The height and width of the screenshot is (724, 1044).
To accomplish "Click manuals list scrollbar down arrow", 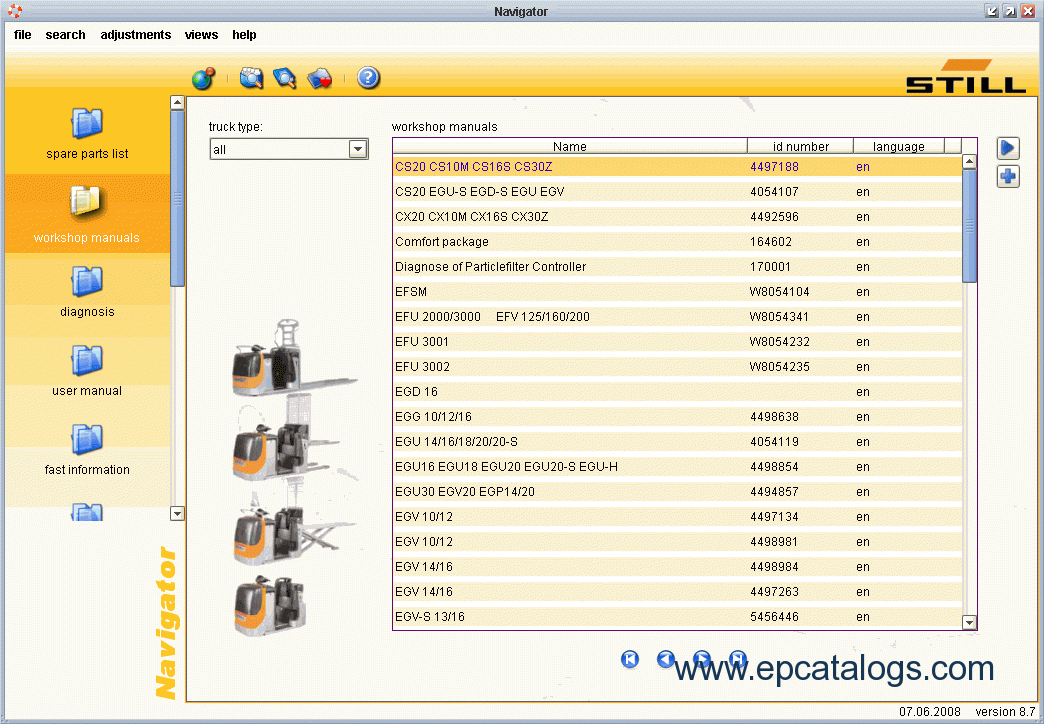I will pos(969,623).
